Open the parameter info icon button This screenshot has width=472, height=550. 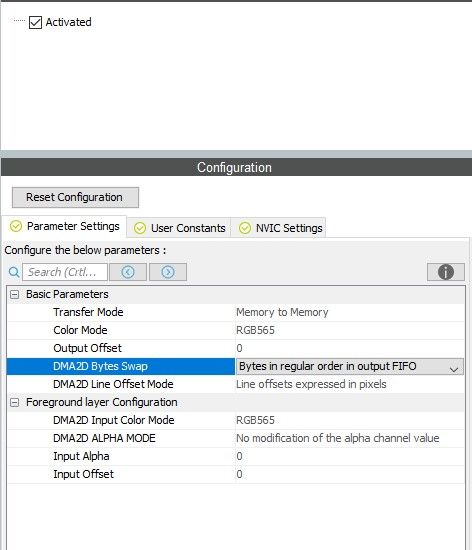click(x=446, y=272)
